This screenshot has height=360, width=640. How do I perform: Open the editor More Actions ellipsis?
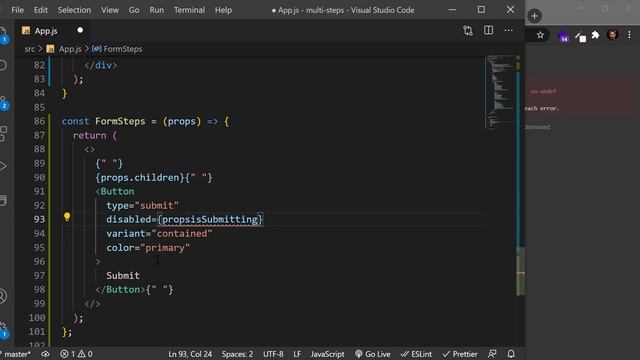[x=509, y=30]
